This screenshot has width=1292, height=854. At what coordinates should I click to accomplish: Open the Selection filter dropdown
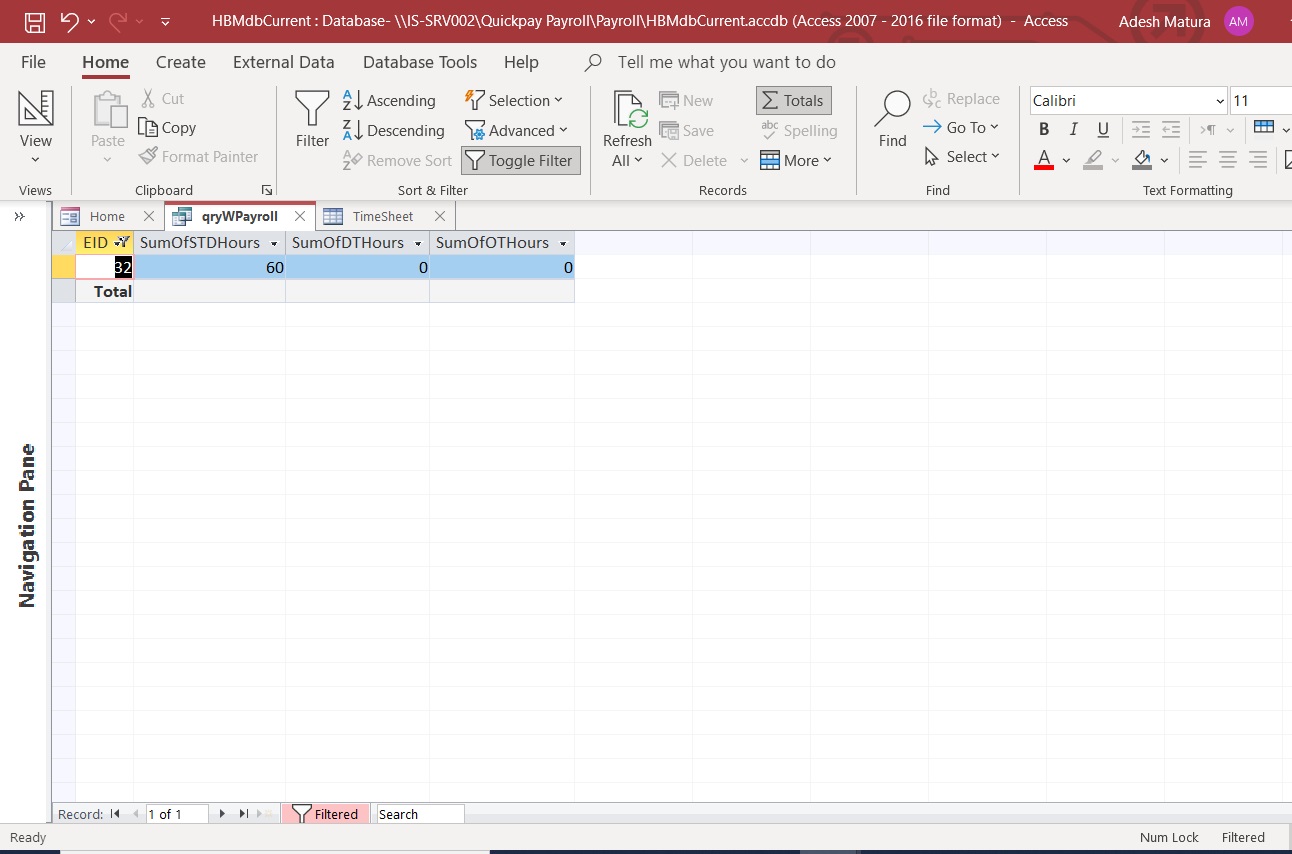coord(514,100)
